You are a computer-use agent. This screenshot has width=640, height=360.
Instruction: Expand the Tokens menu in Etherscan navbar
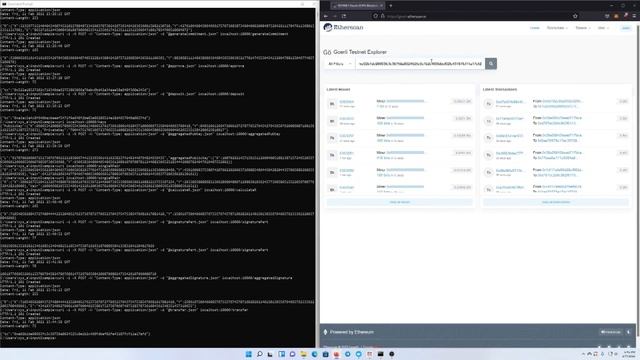(582, 28)
